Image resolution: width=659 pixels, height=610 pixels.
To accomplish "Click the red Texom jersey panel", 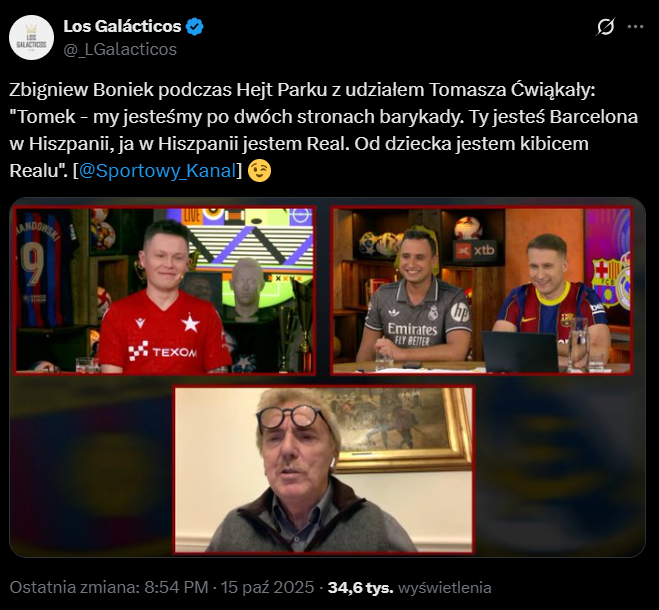I will pyautogui.click(x=165, y=290).
